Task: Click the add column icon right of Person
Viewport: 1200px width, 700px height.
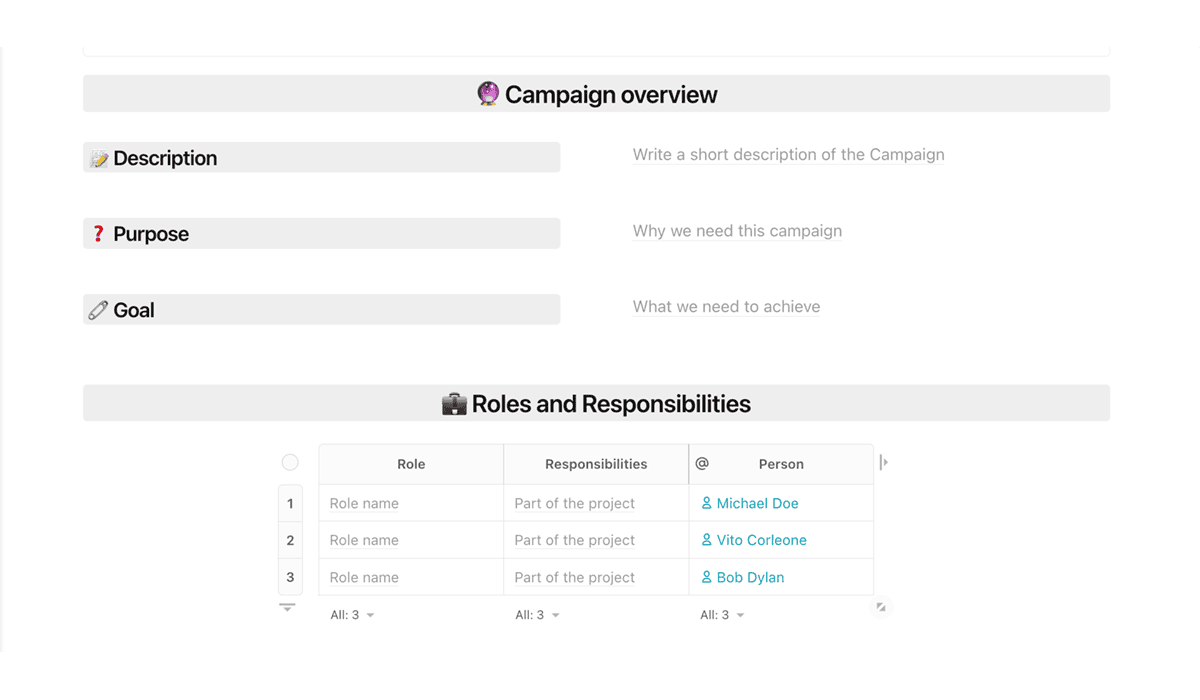Action: coord(883,463)
